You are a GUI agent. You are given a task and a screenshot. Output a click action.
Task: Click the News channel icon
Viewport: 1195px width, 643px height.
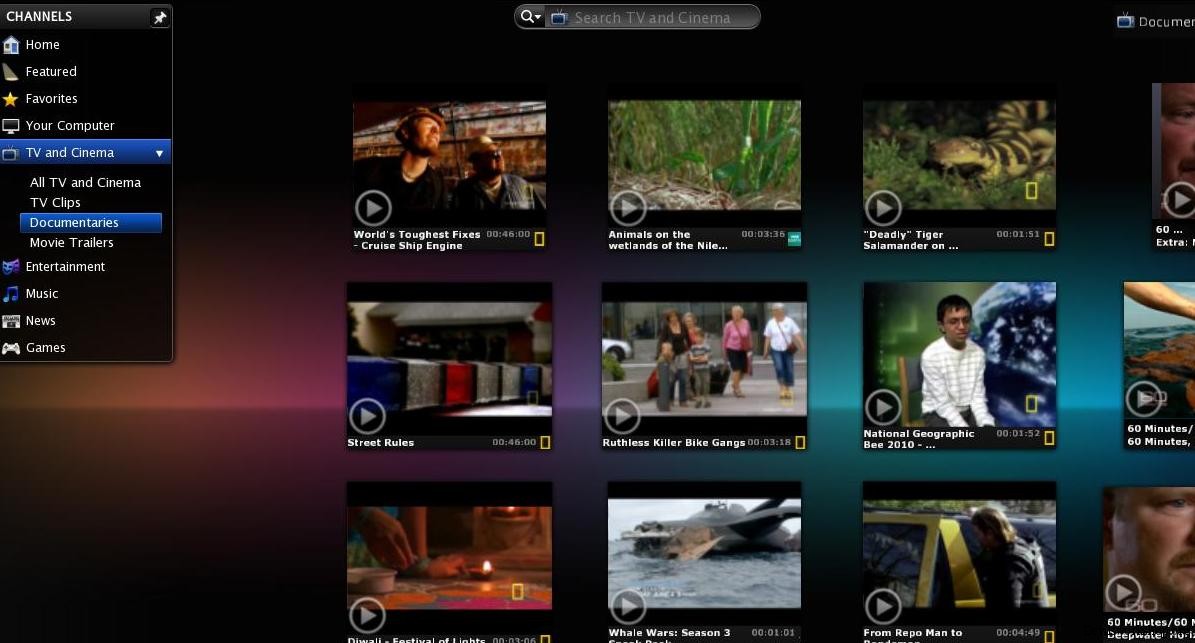(x=11, y=321)
